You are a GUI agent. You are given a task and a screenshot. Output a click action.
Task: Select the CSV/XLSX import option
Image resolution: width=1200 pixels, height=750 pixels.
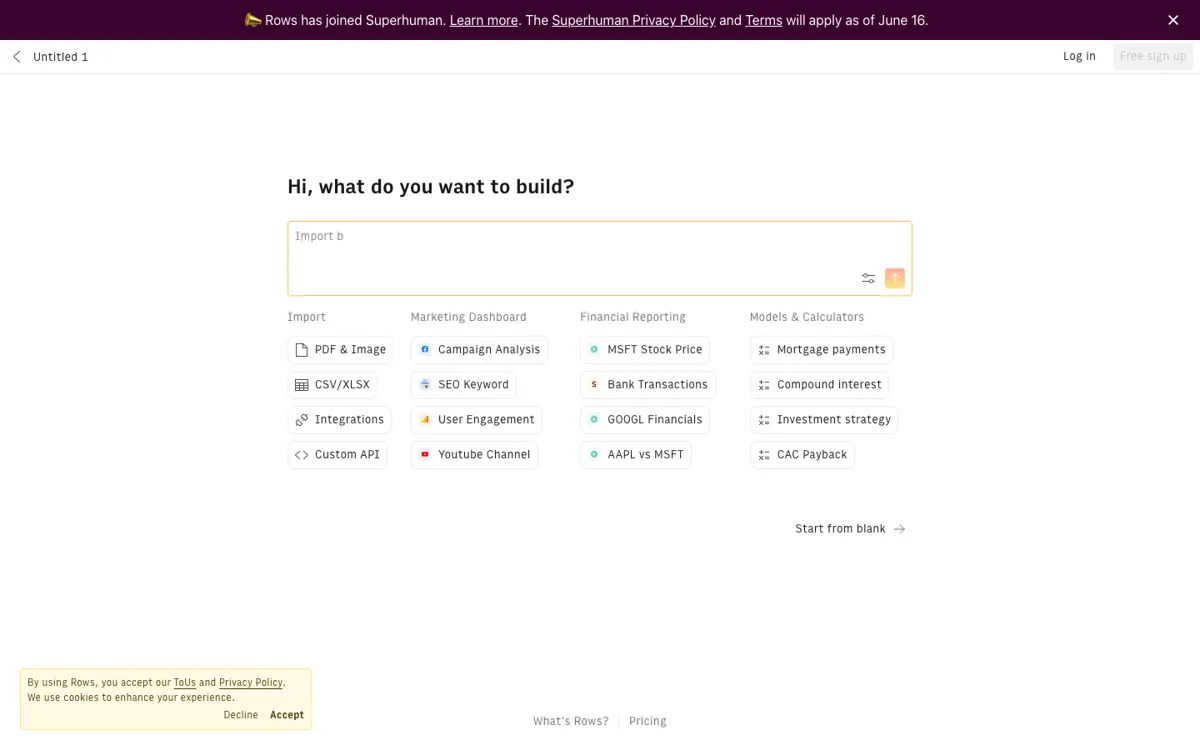click(332, 385)
